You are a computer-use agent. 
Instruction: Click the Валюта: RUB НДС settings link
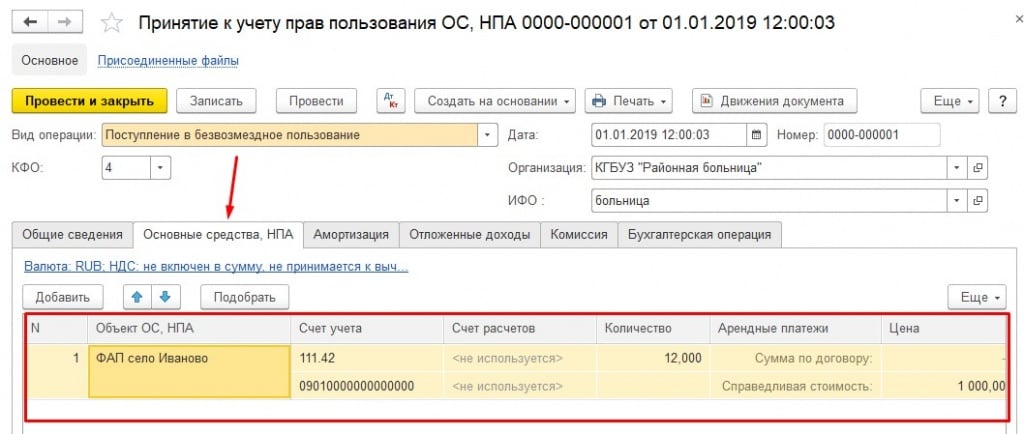click(x=215, y=267)
